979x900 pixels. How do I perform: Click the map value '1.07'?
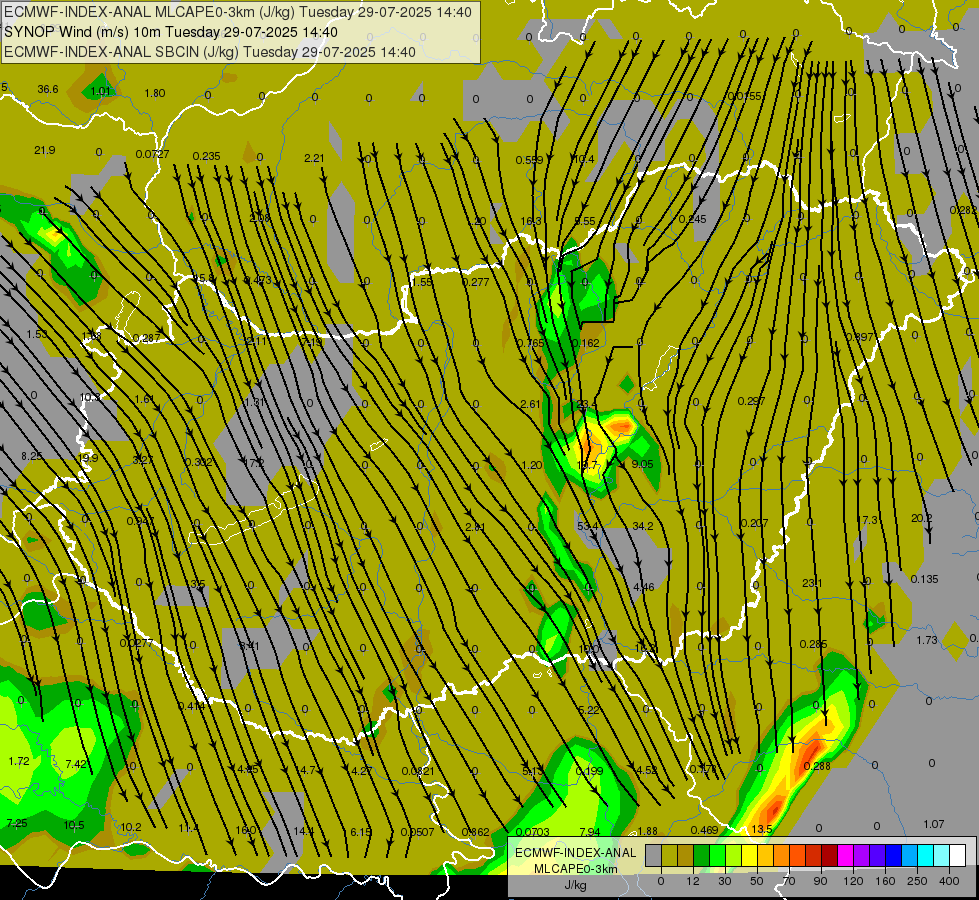pyautogui.click(x=934, y=824)
